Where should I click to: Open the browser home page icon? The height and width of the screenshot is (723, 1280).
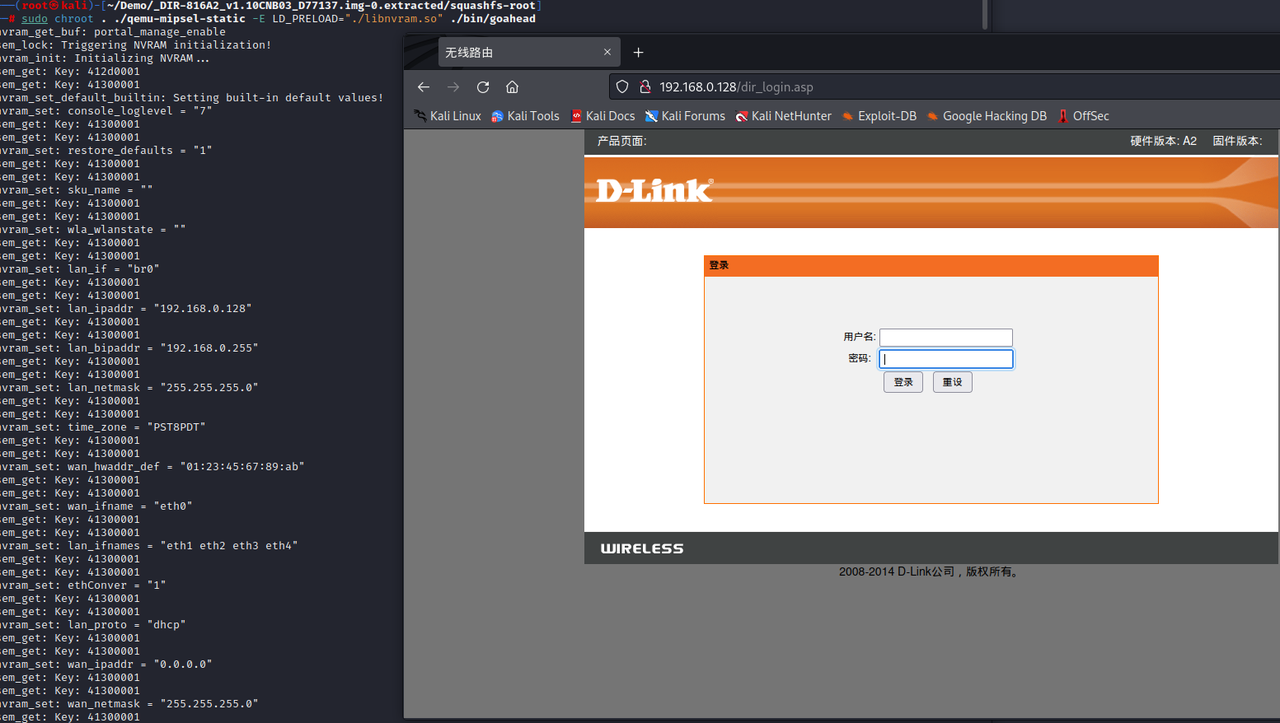(x=512, y=87)
